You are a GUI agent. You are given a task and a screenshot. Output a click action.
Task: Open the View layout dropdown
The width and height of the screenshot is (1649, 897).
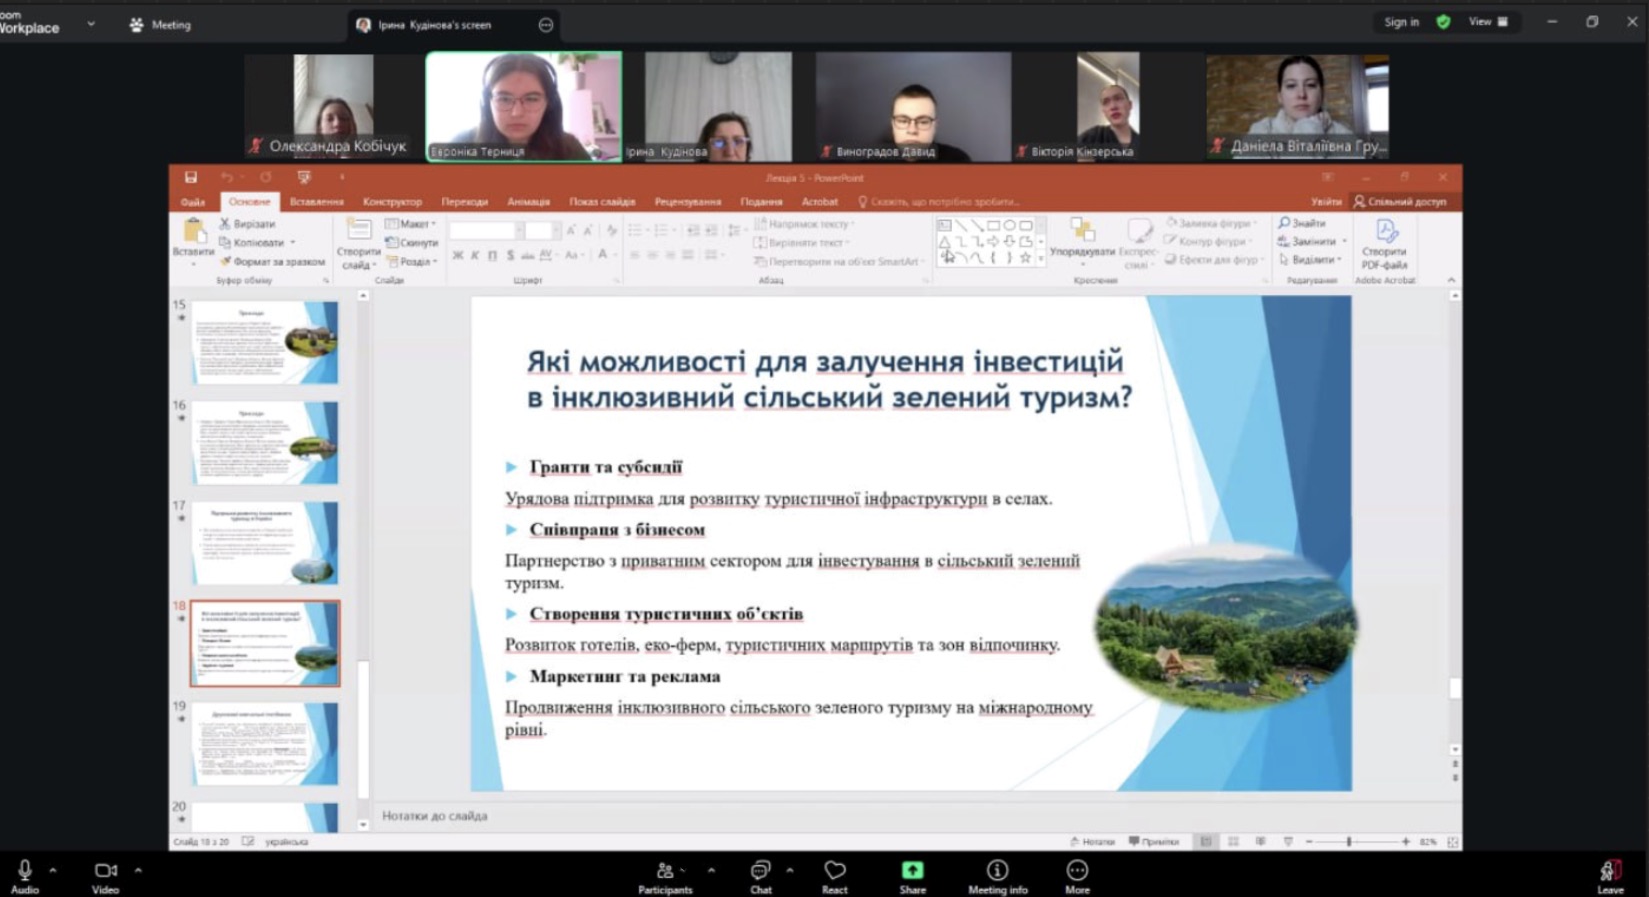coord(1488,22)
